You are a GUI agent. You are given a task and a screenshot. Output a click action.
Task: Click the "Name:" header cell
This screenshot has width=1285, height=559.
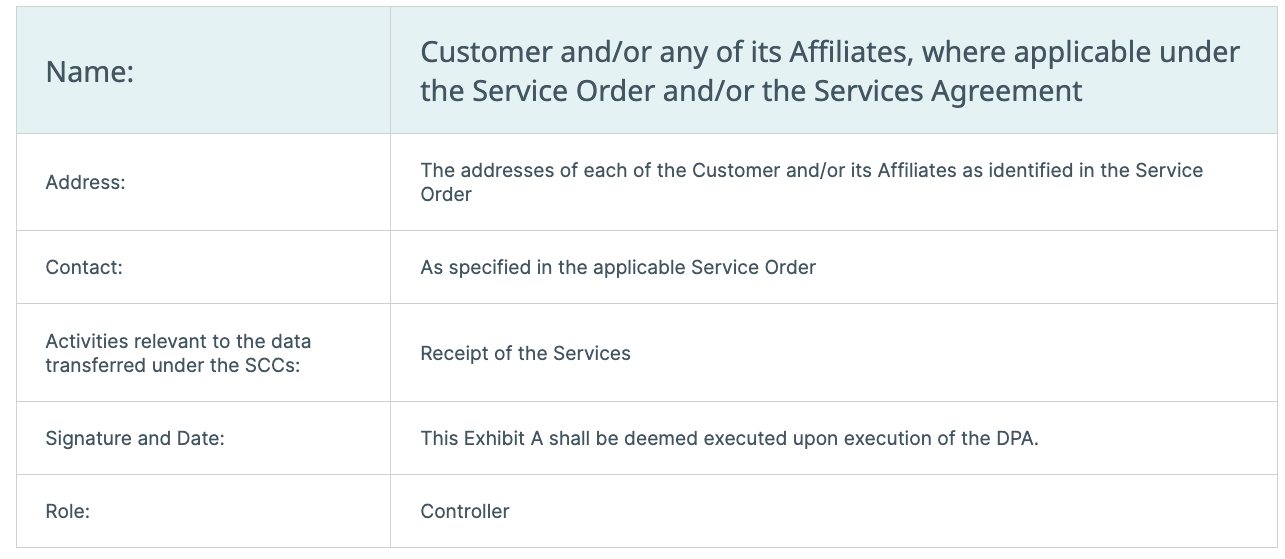tap(203, 71)
